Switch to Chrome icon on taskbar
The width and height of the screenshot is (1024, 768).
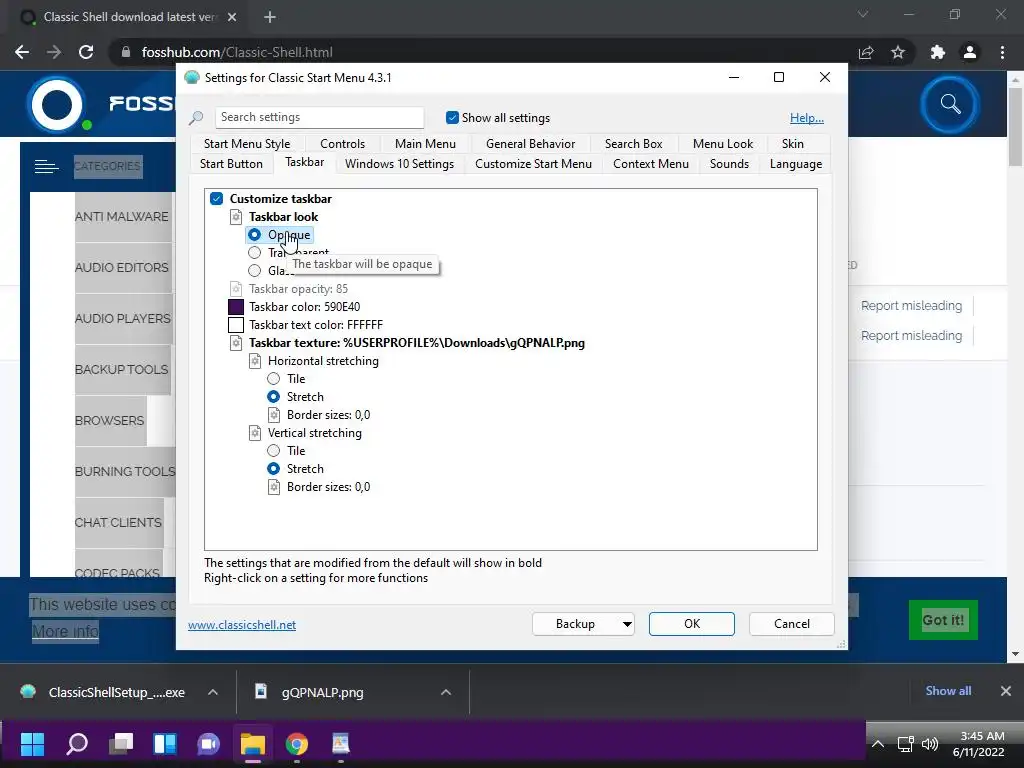point(296,744)
